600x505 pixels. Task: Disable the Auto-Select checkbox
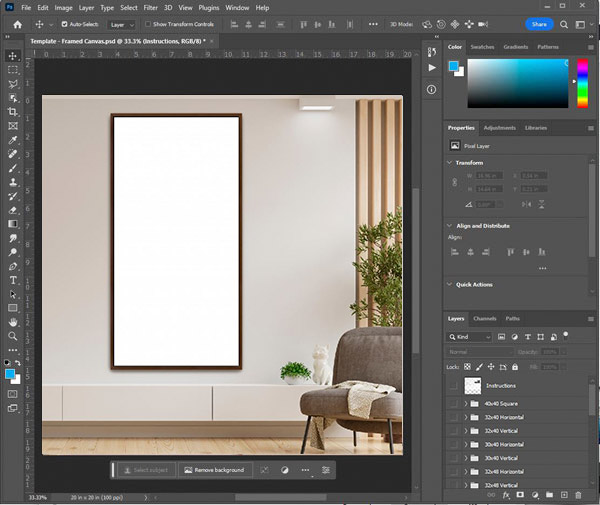click(x=65, y=24)
